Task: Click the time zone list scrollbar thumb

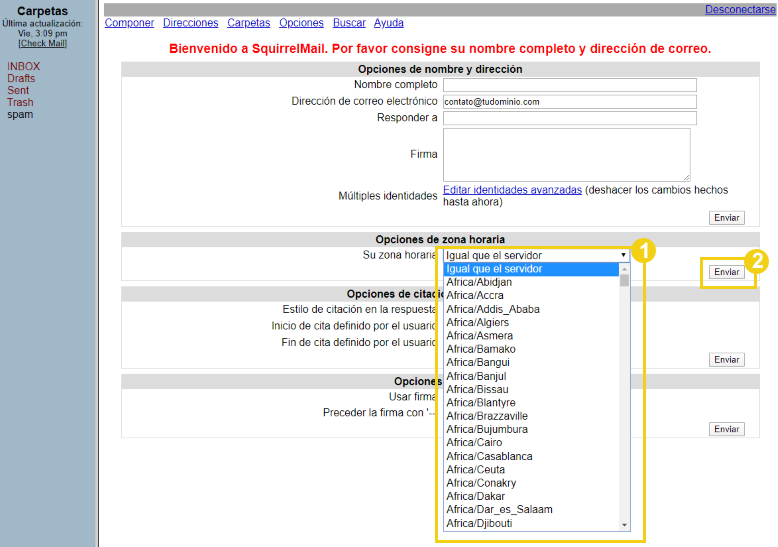Action: tap(624, 280)
